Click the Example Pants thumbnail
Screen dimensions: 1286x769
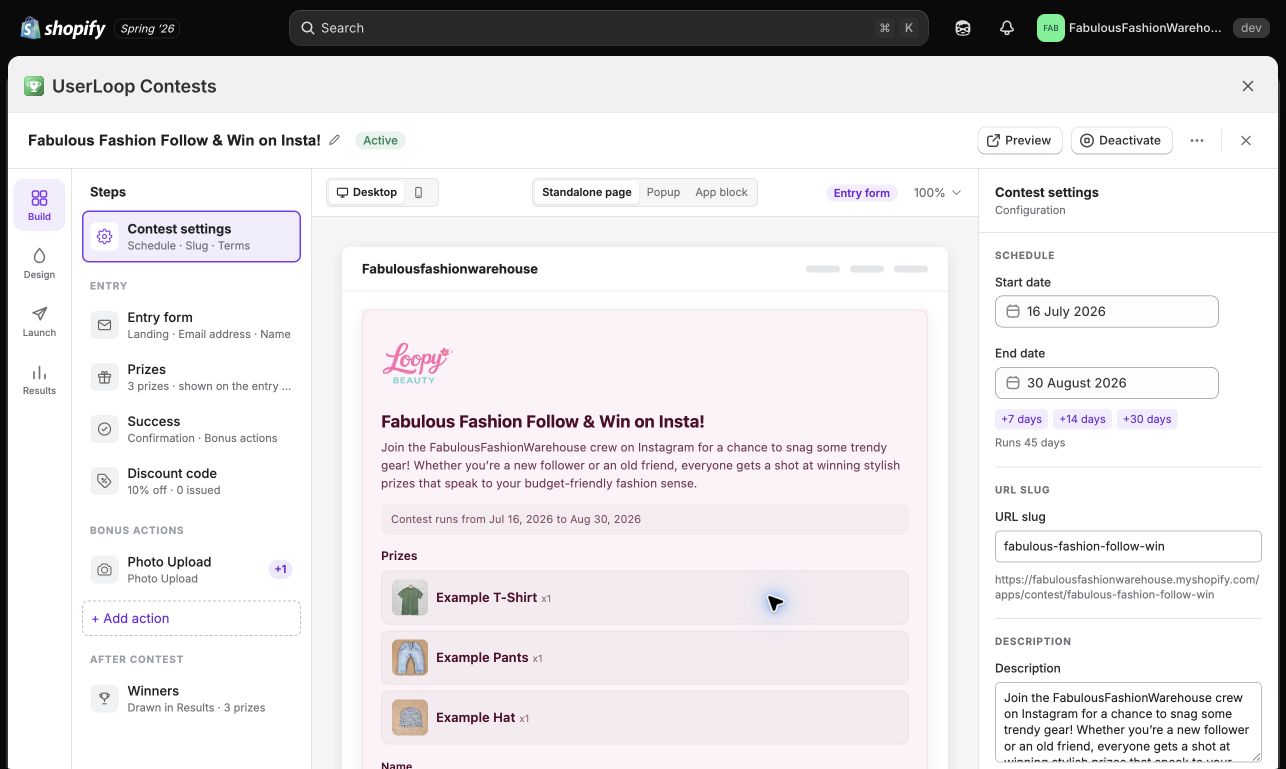pos(410,658)
